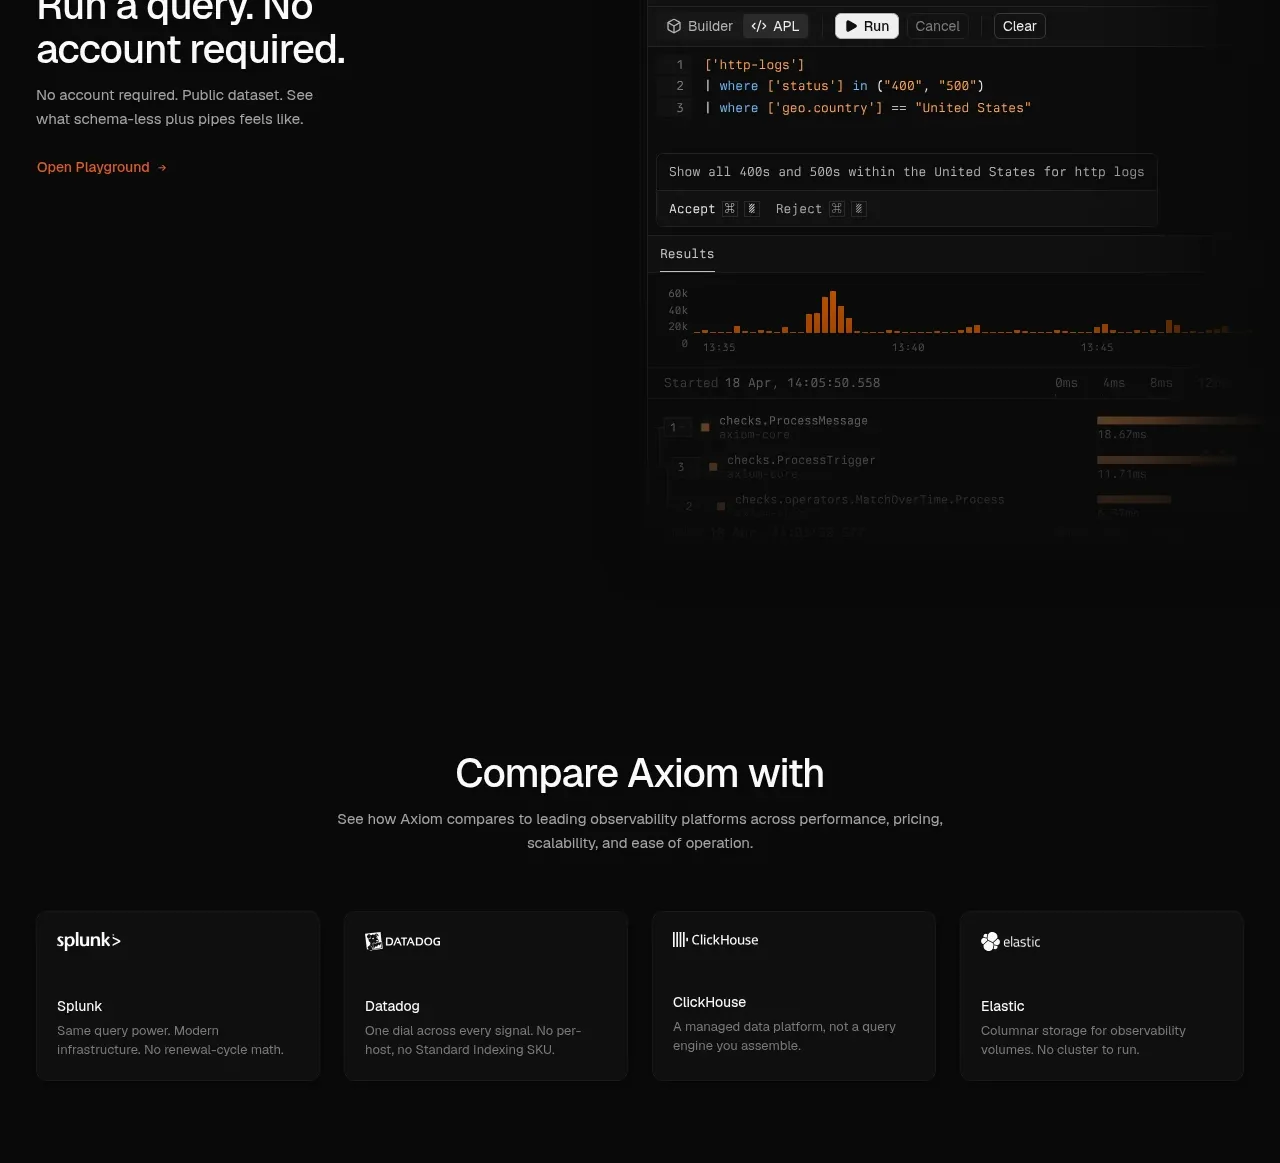The image size is (1280, 1163).
Task: Open the ClickHouse comparison card
Action: coord(794,996)
